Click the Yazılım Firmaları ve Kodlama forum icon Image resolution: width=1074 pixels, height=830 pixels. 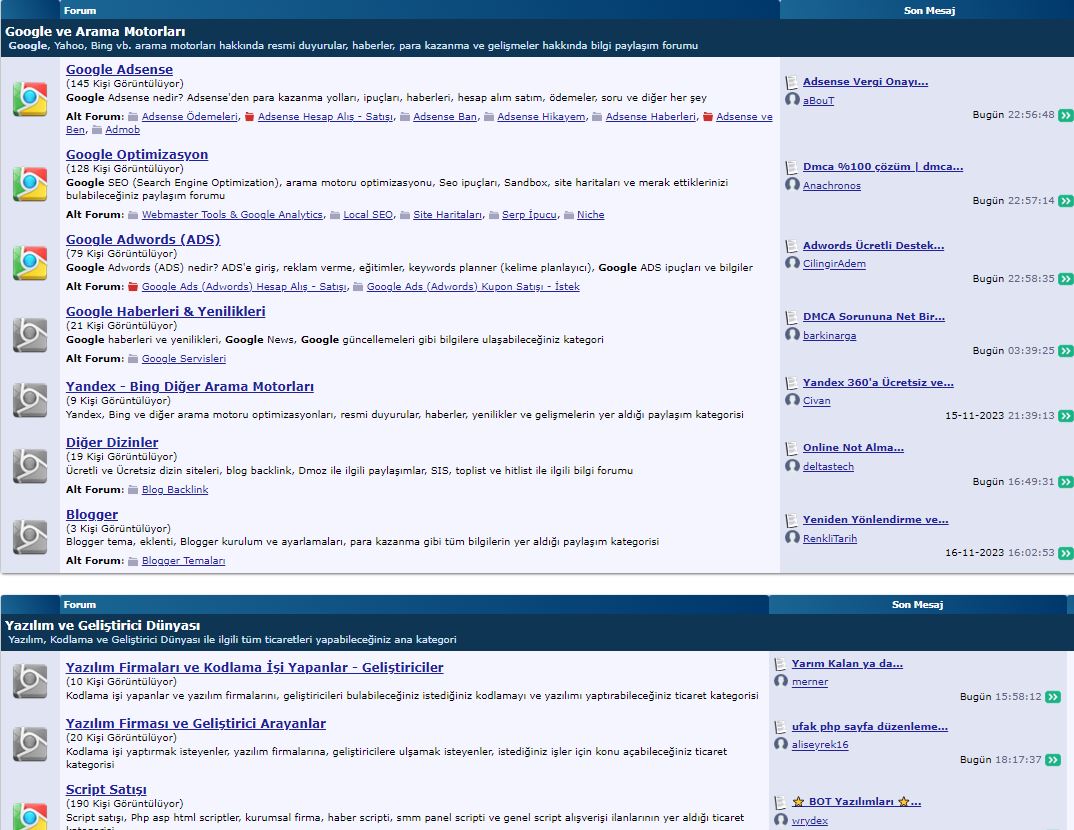coord(30,681)
